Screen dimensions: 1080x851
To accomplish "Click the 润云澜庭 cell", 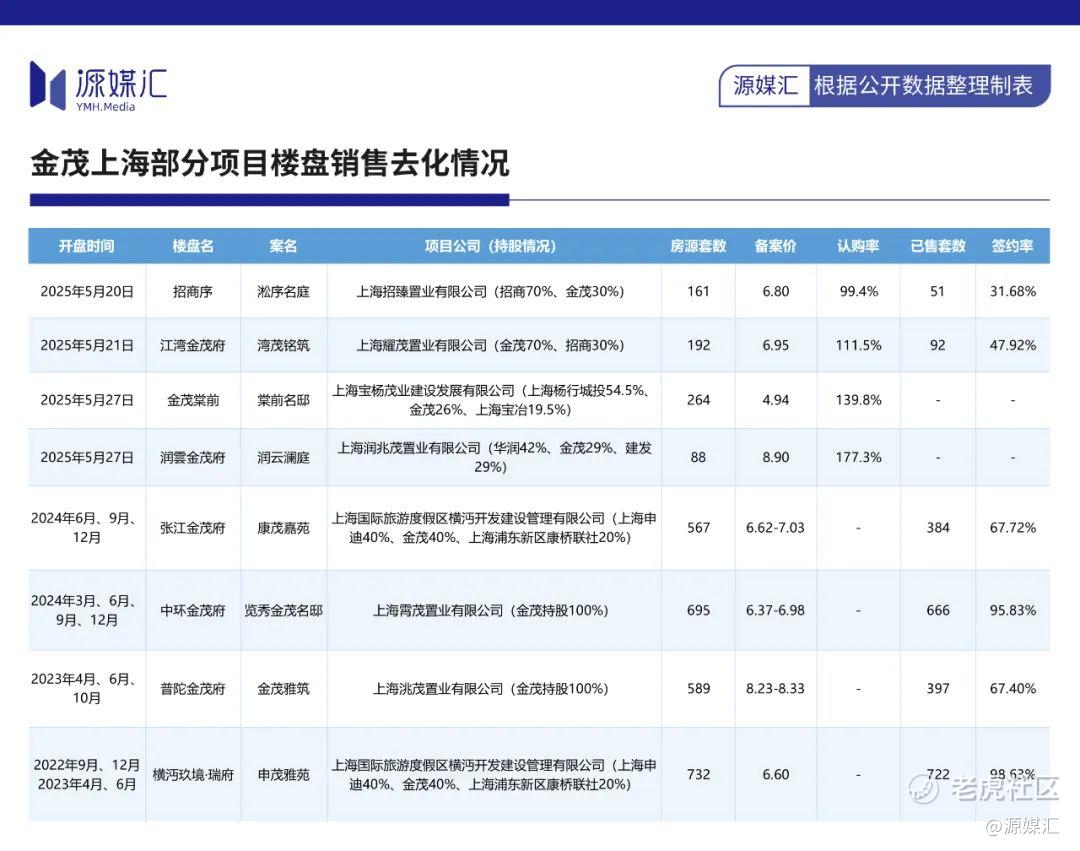I will (283, 457).
